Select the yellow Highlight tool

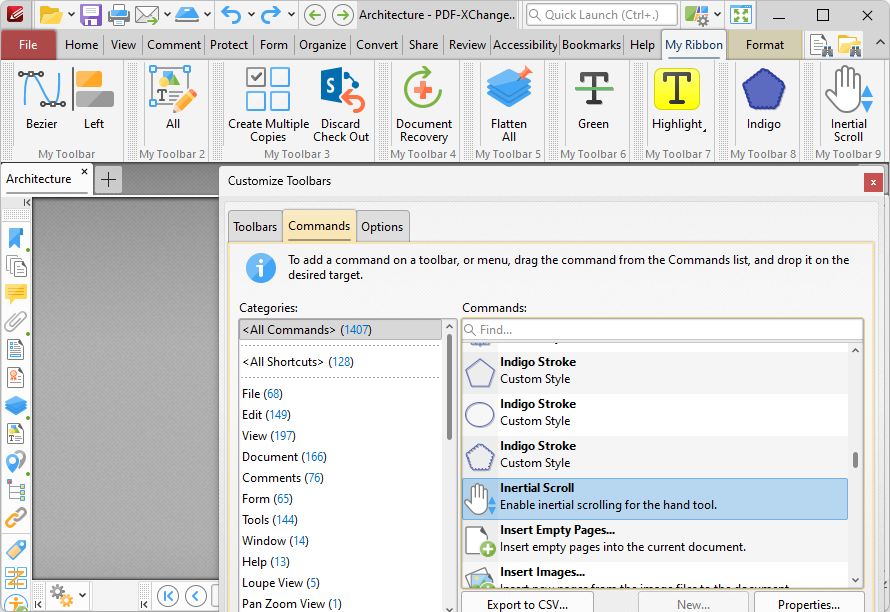tap(676, 99)
